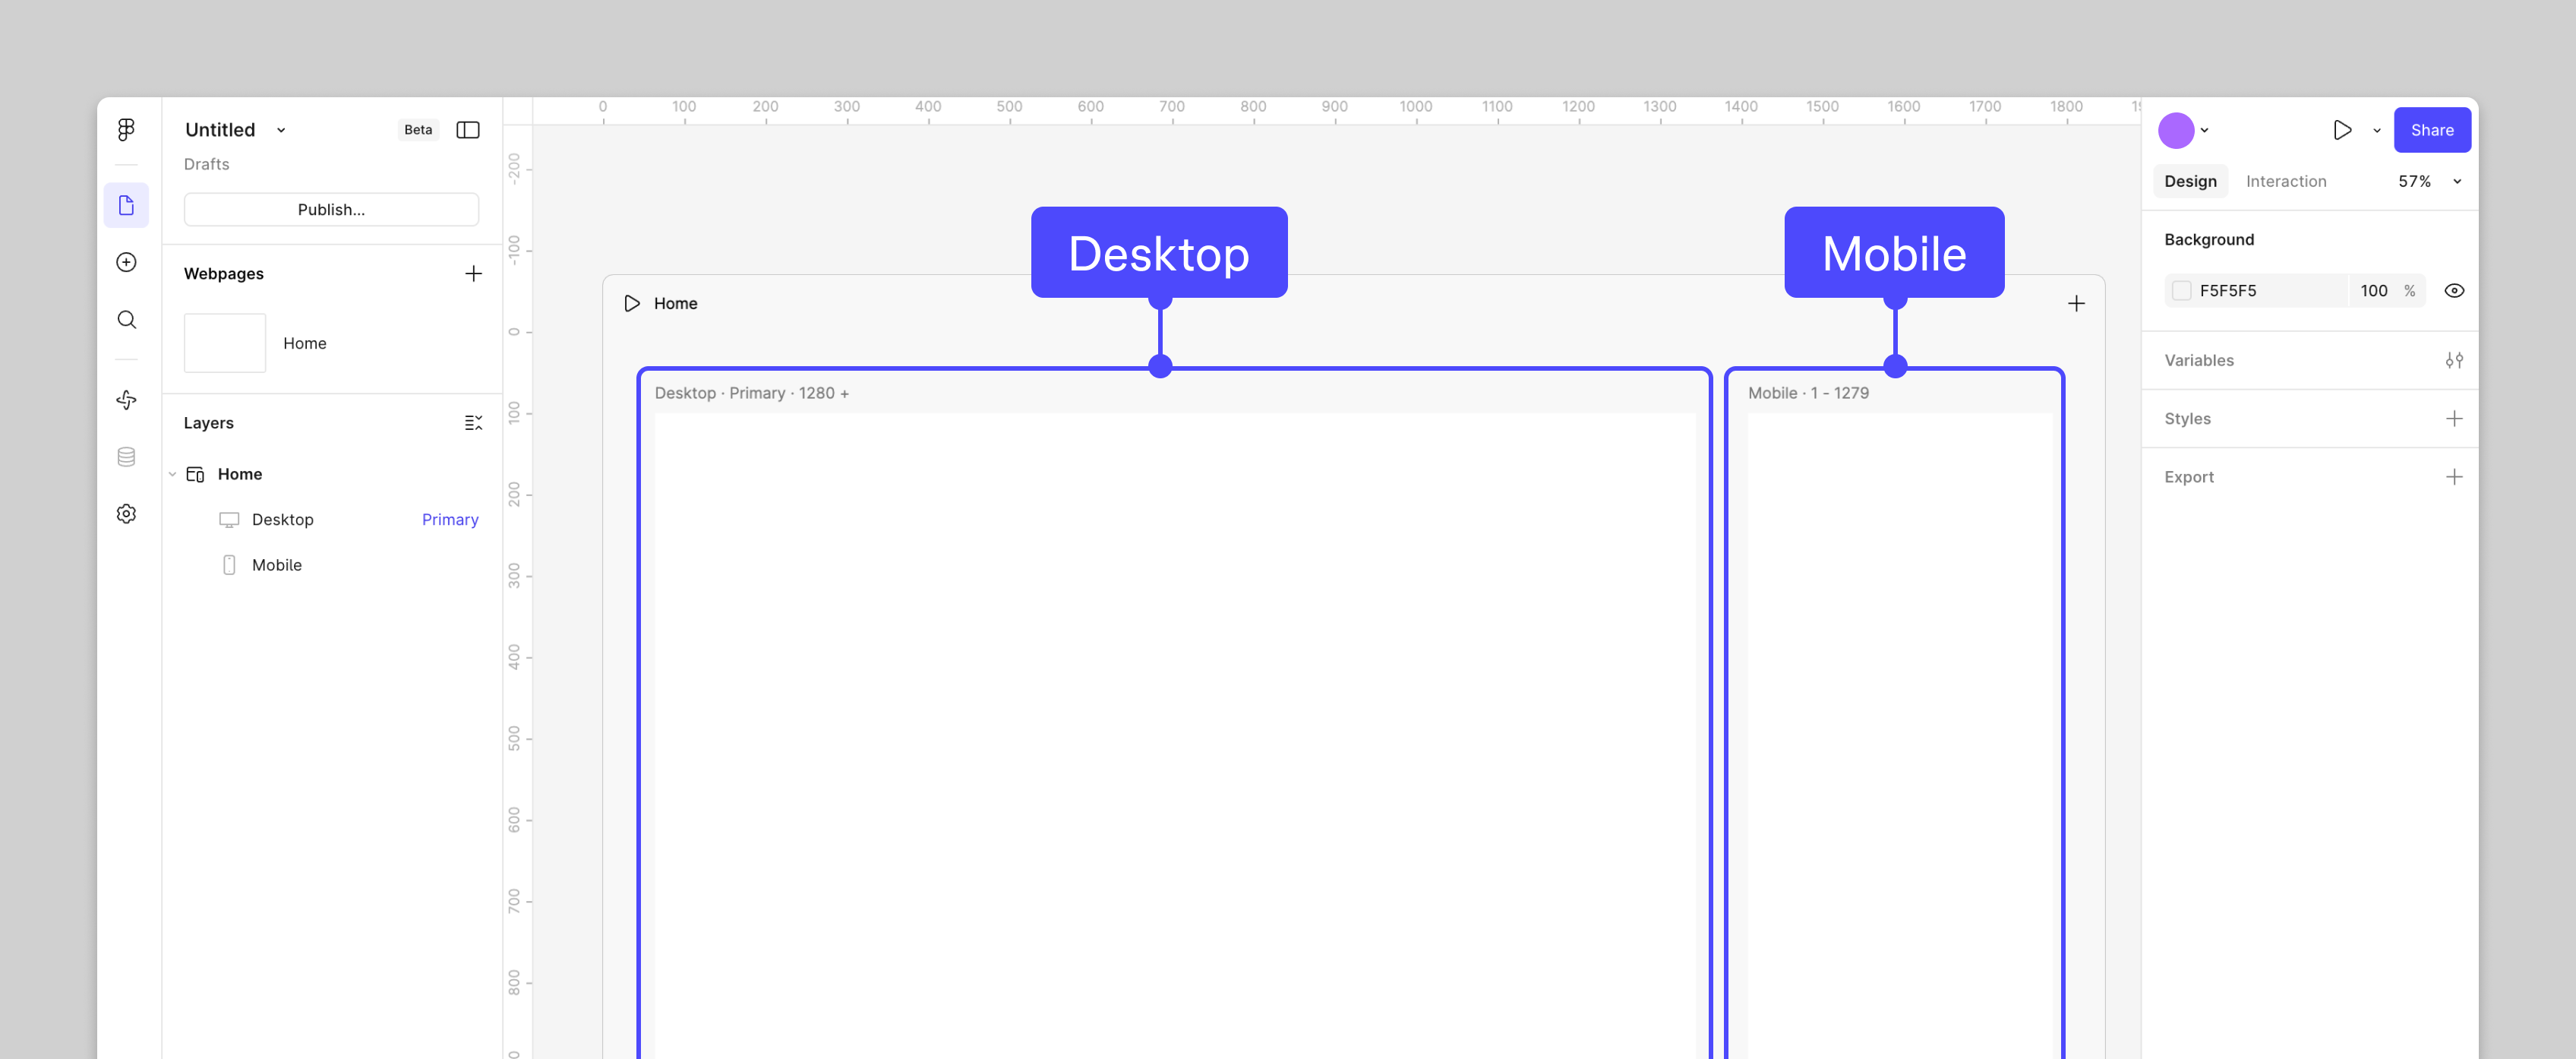This screenshot has height=1059, width=2576.
Task: Expand the purple avatar dropdown arrow
Action: (x=2204, y=130)
